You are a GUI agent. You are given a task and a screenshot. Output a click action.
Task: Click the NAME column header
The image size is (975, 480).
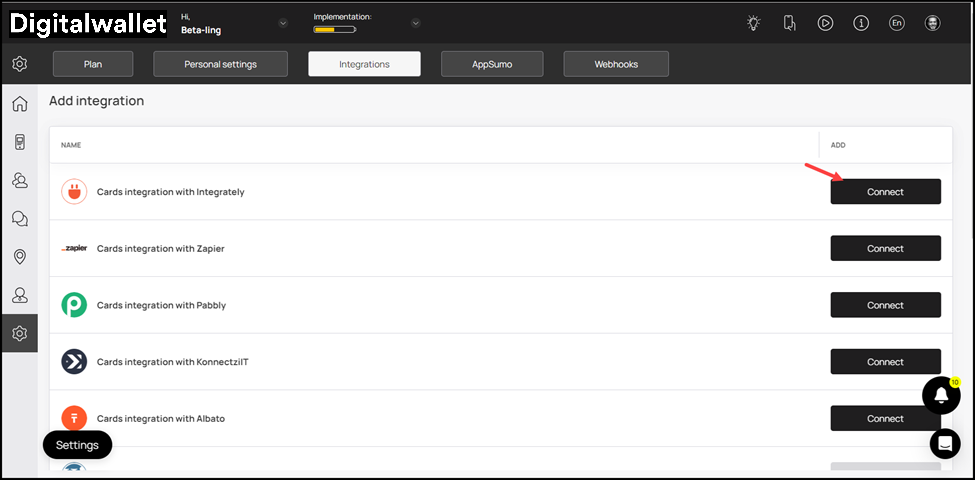coord(71,145)
